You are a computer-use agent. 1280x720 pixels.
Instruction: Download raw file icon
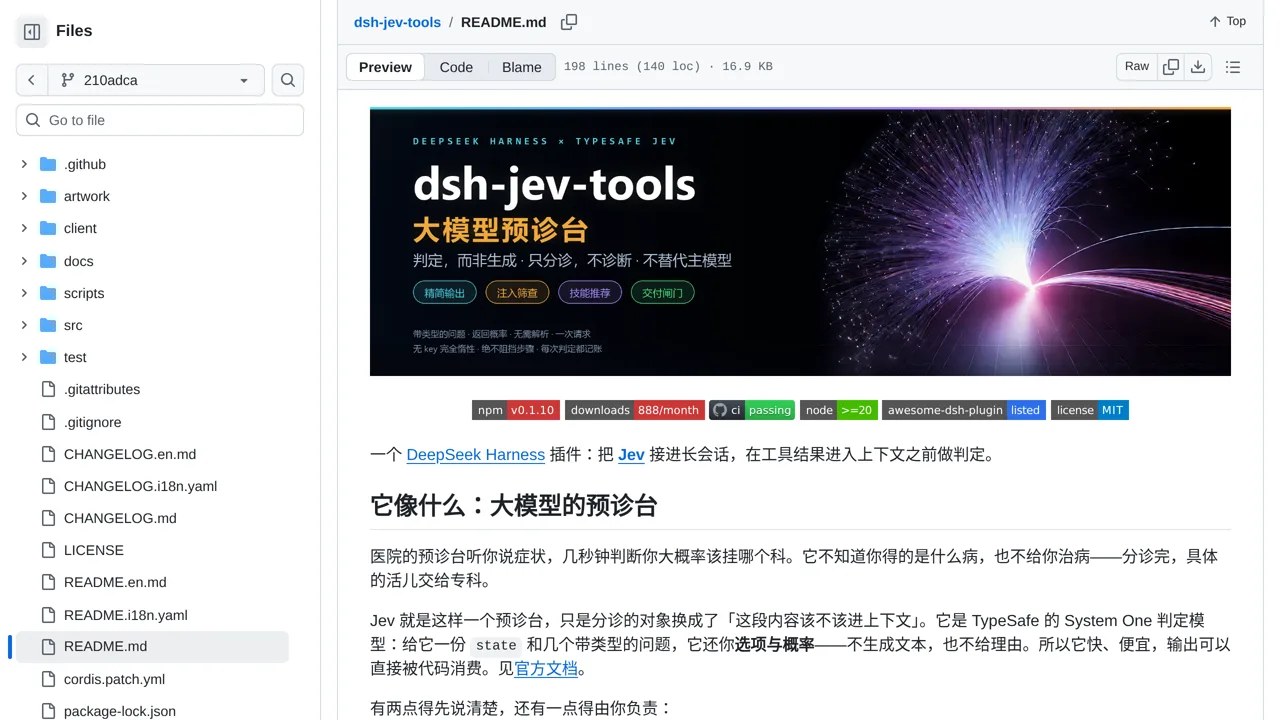pos(1198,67)
